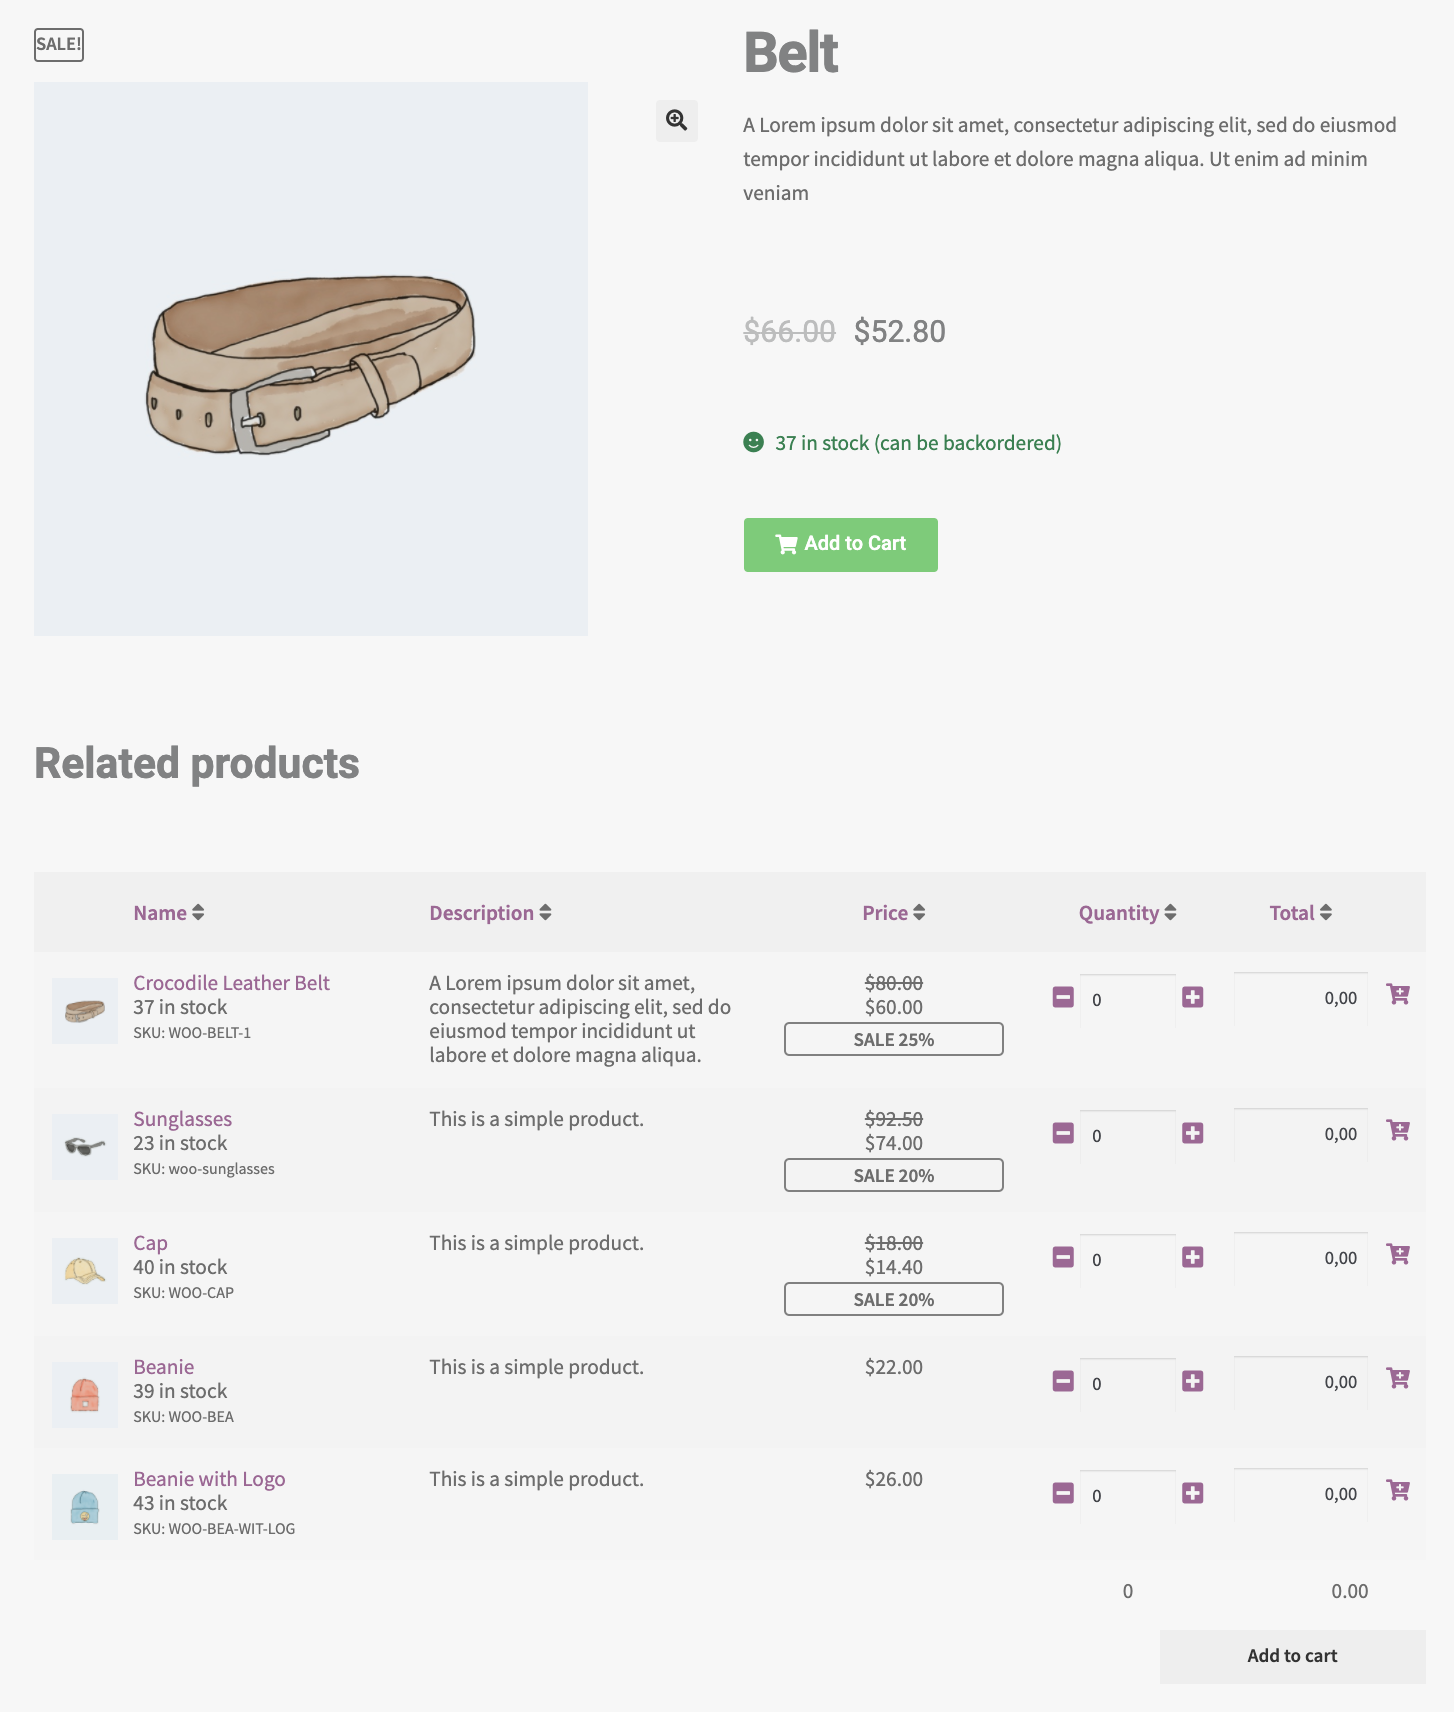
Task: Open the Beanie with Logo link
Action: click(209, 1479)
